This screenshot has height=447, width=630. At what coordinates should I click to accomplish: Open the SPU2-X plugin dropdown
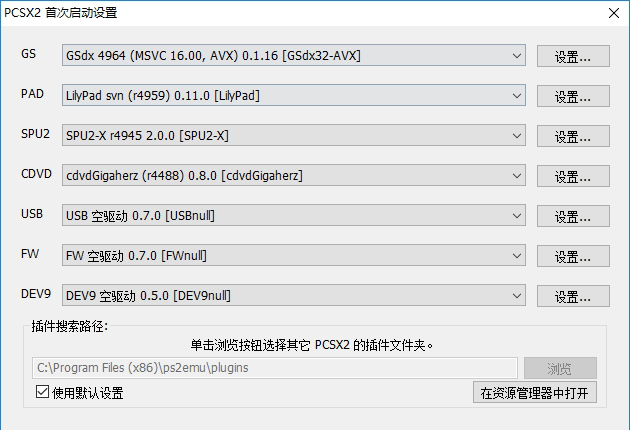(293, 136)
